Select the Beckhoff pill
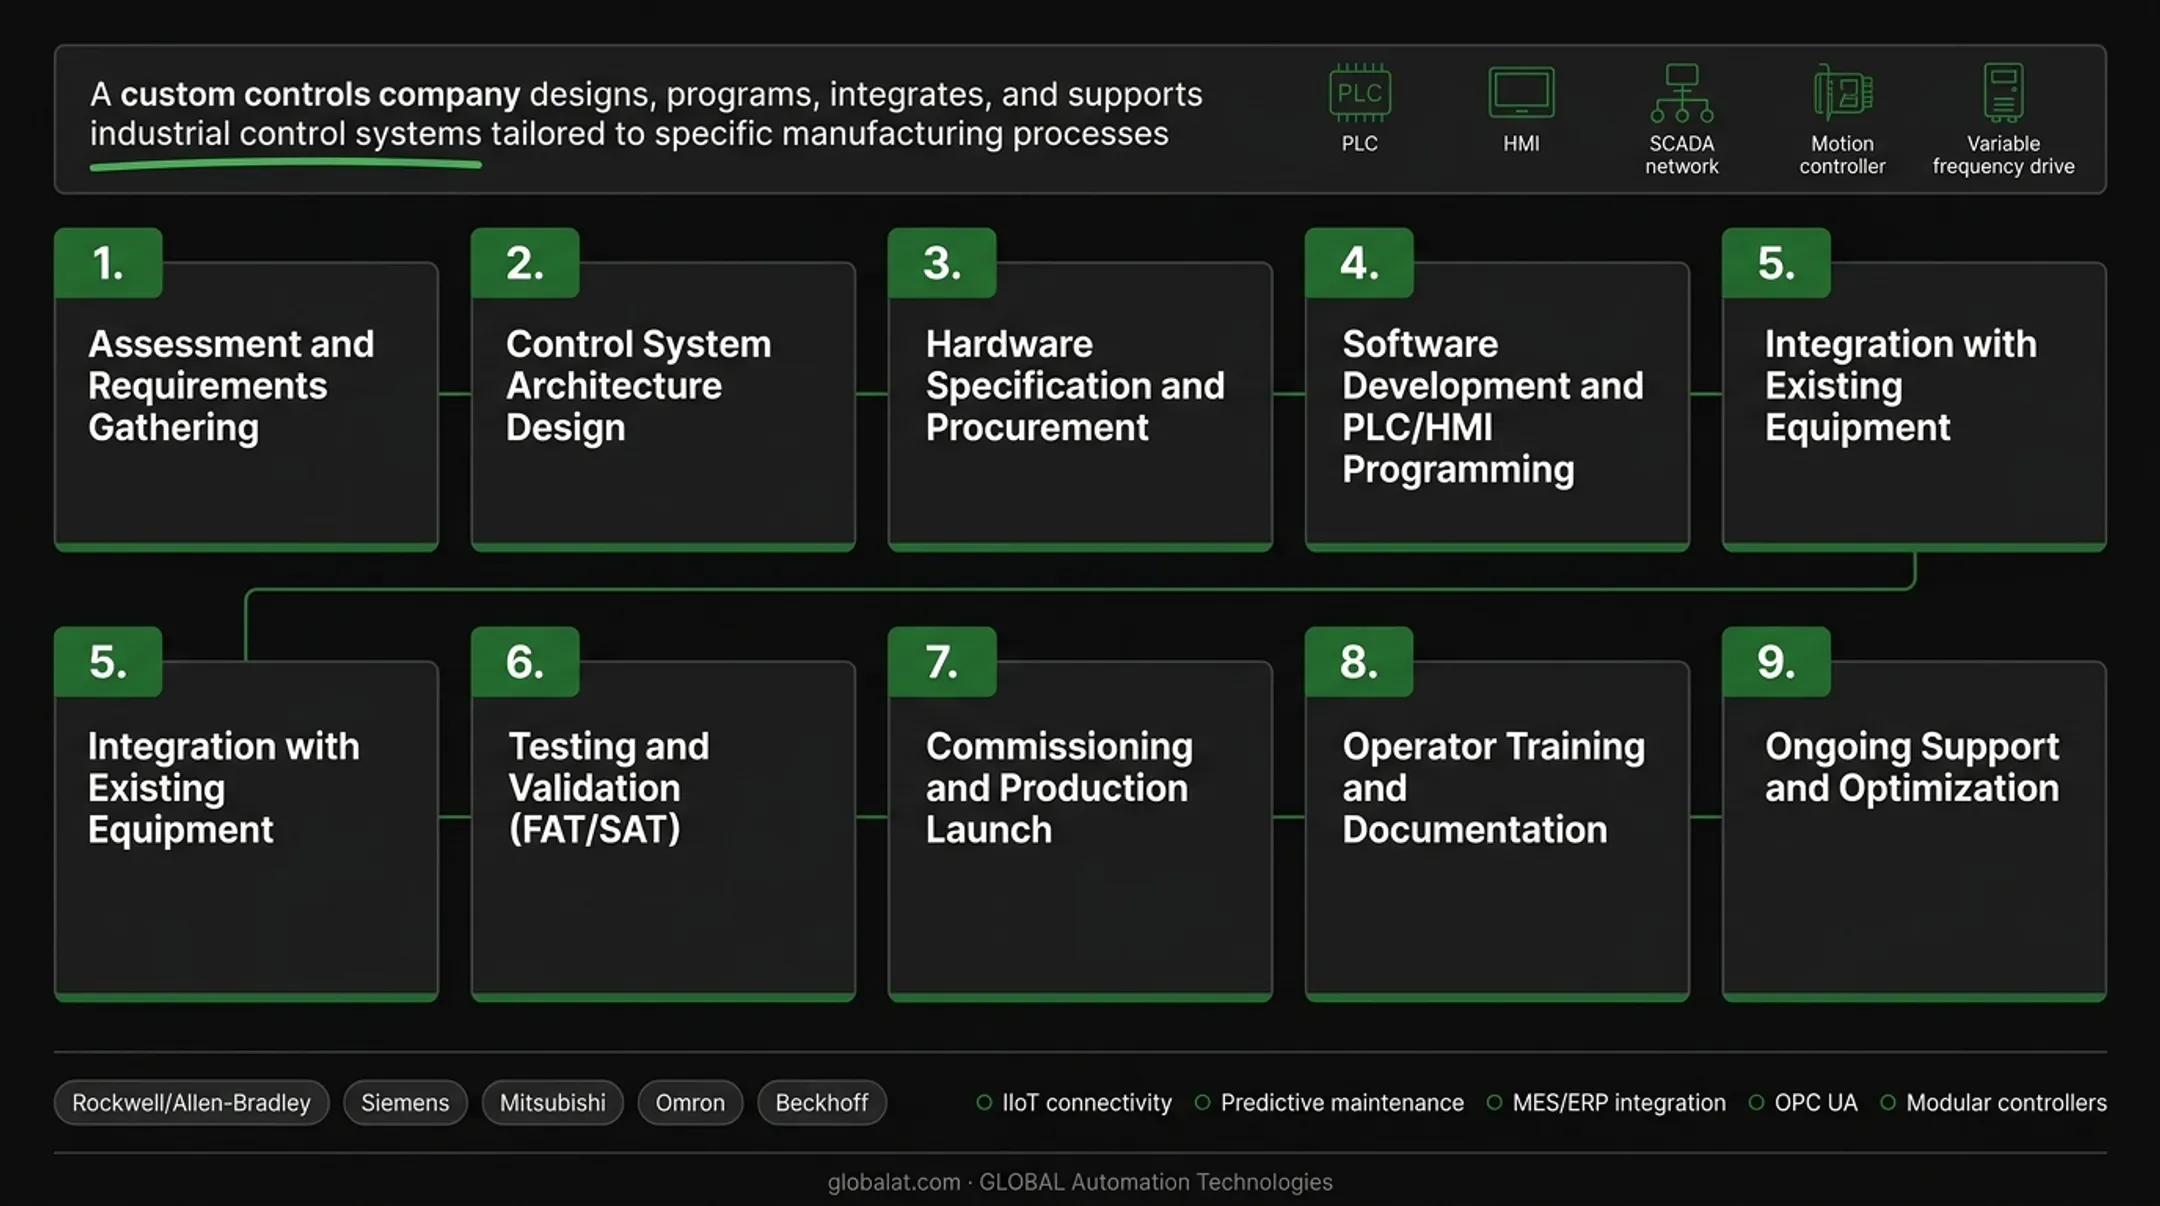The image size is (2160, 1206). 822,1102
